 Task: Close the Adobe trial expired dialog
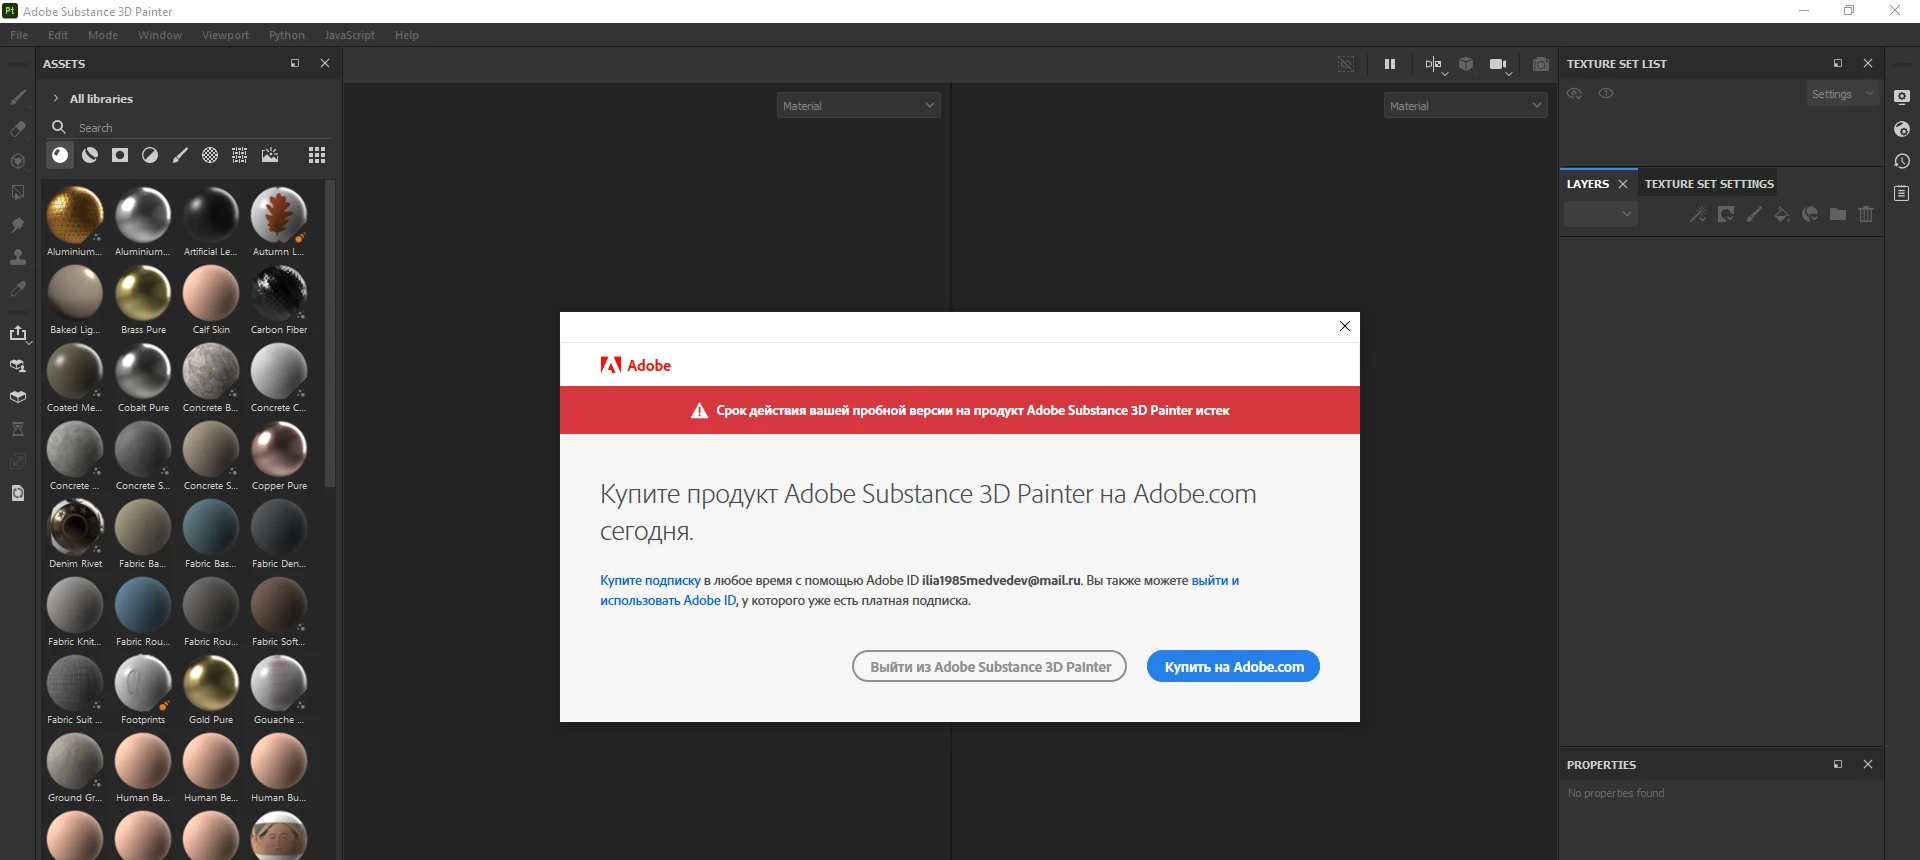coord(1345,326)
